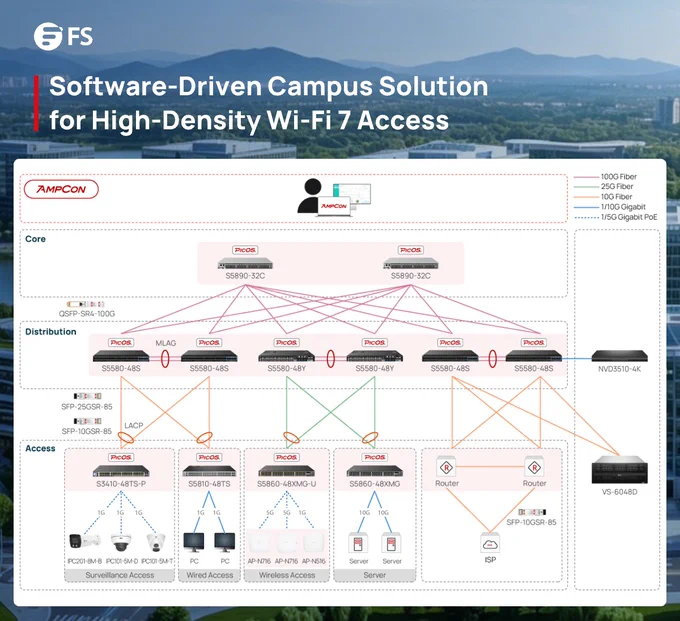
Task: Click the AP-N516 text label
Action: (314, 561)
